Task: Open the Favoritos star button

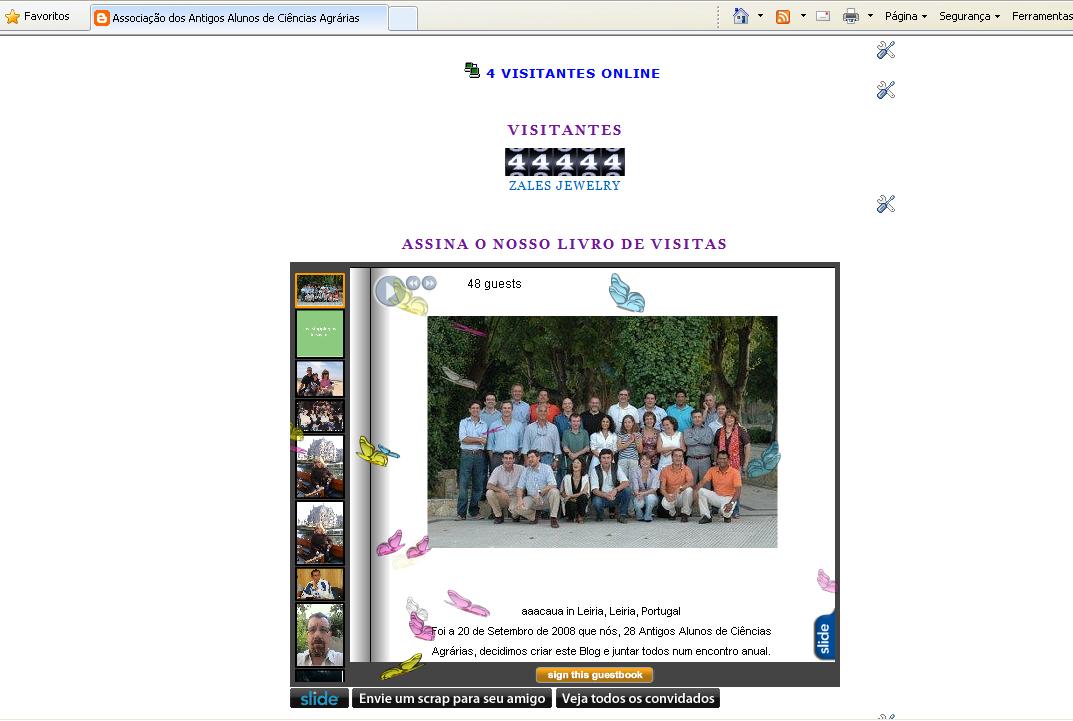Action: click(x=37, y=16)
